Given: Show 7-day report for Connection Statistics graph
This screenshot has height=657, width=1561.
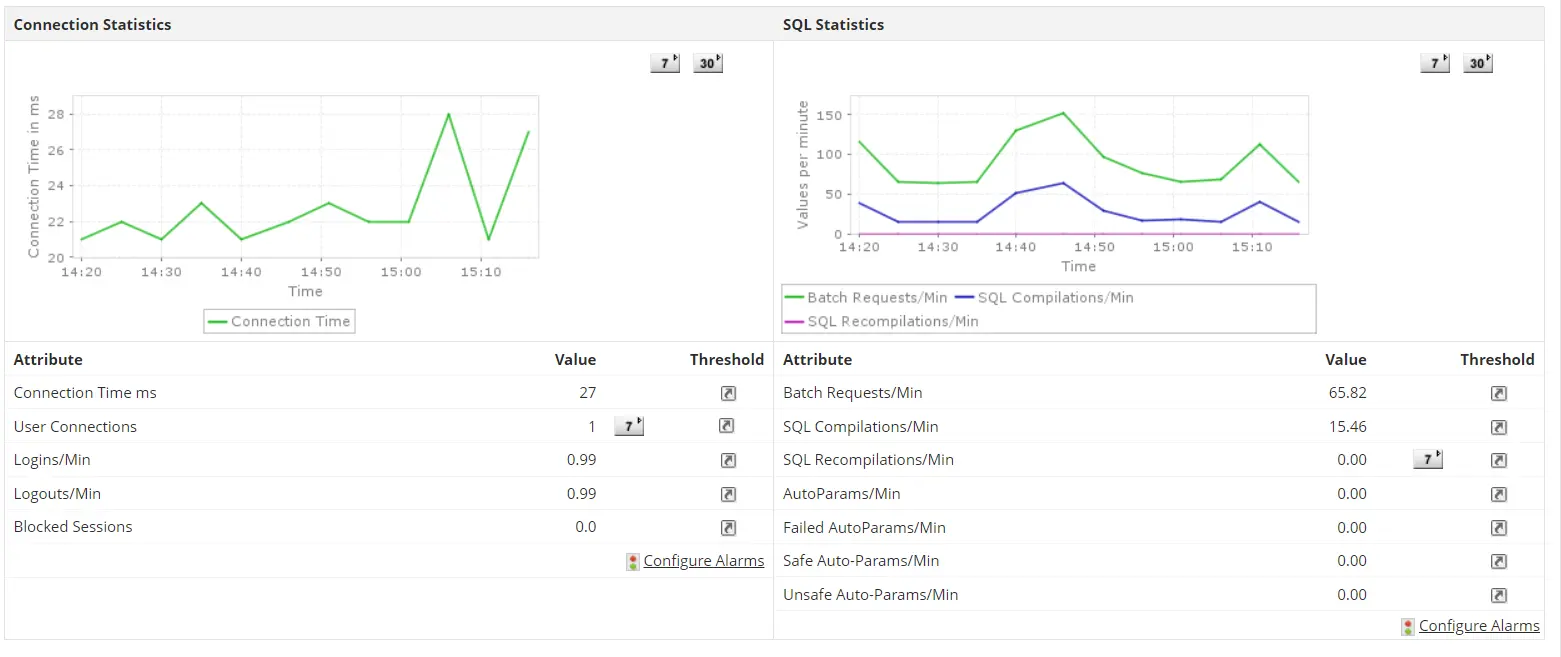Looking at the screenshot, I should (x=664, y=63).
